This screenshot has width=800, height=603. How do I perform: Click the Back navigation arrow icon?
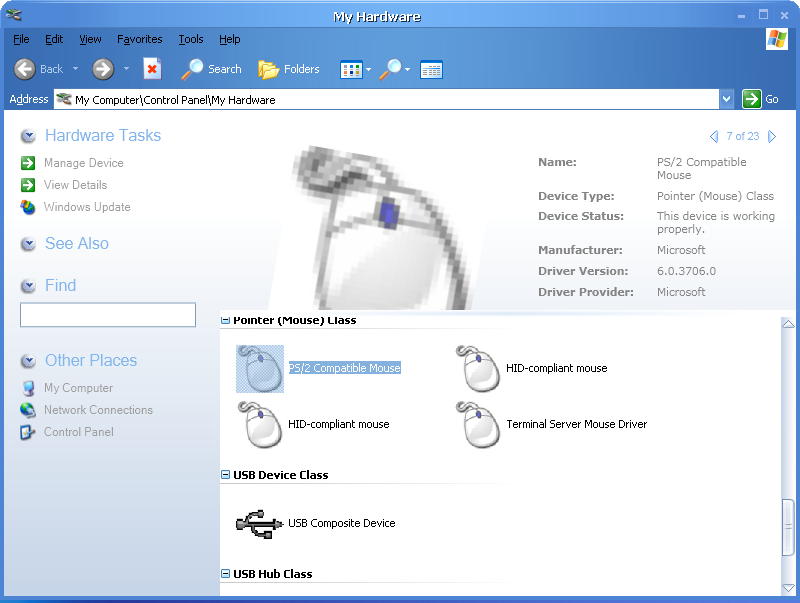click(x=26, y=69)
